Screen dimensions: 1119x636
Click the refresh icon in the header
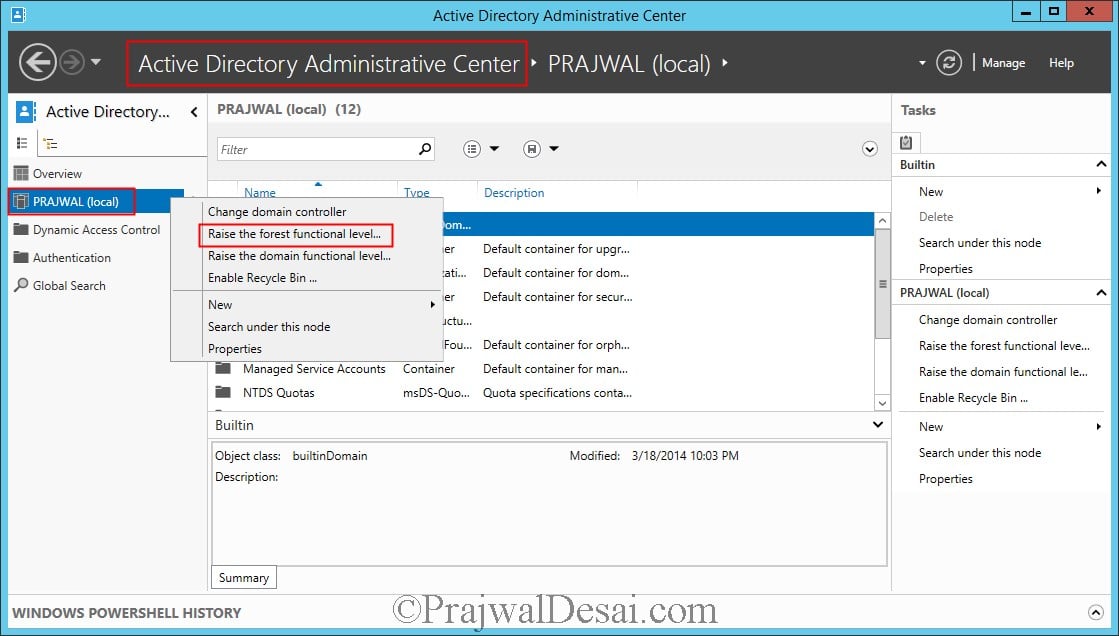pos(948,63)
